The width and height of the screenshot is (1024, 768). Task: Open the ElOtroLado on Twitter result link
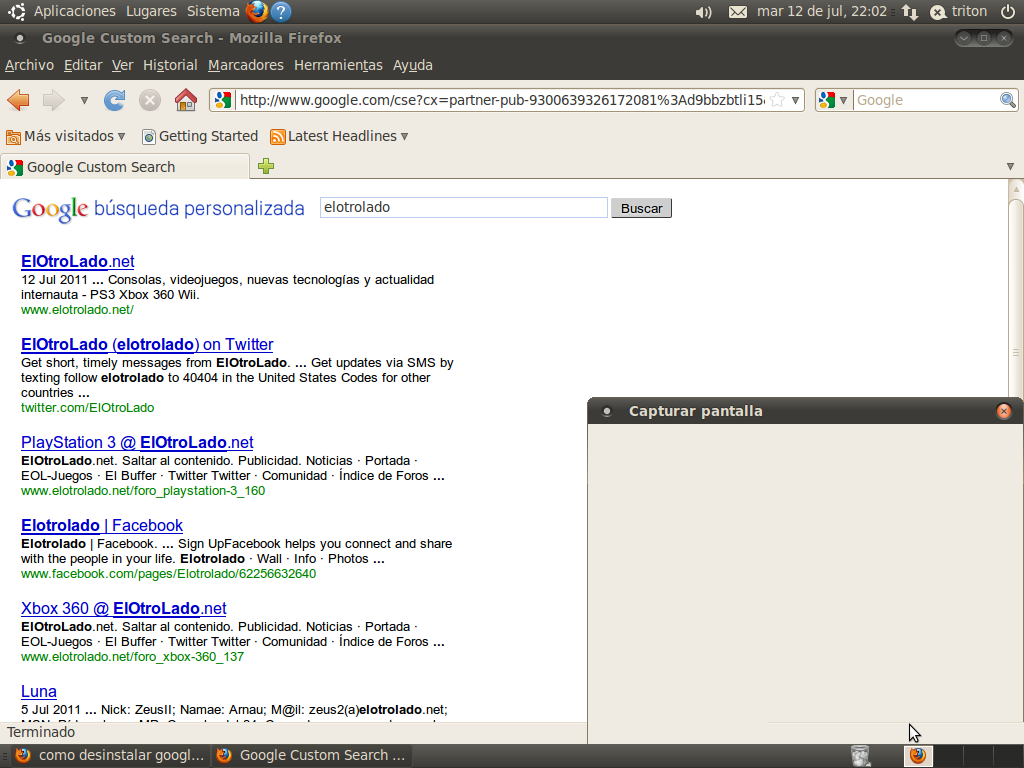click(147, 345)
